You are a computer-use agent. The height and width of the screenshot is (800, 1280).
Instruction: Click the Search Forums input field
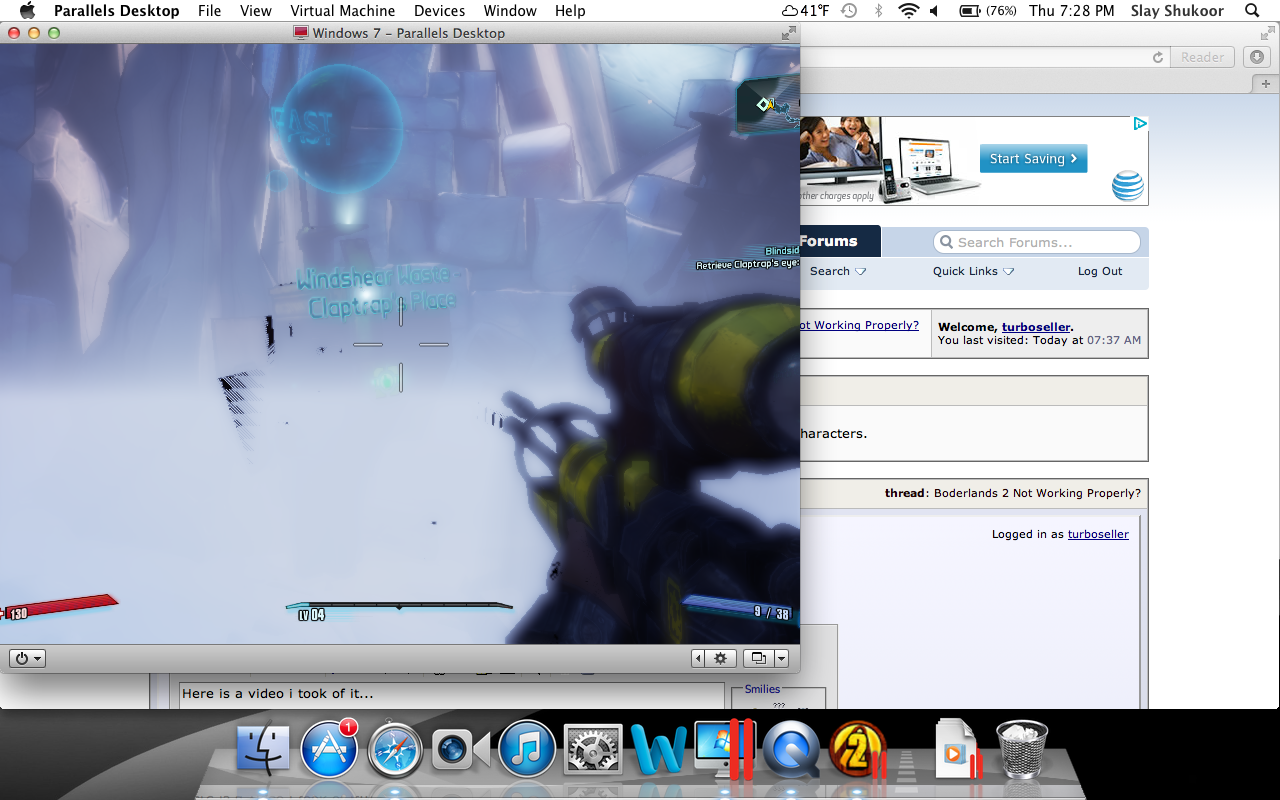pyautogui.click(x=1037, y=242)
